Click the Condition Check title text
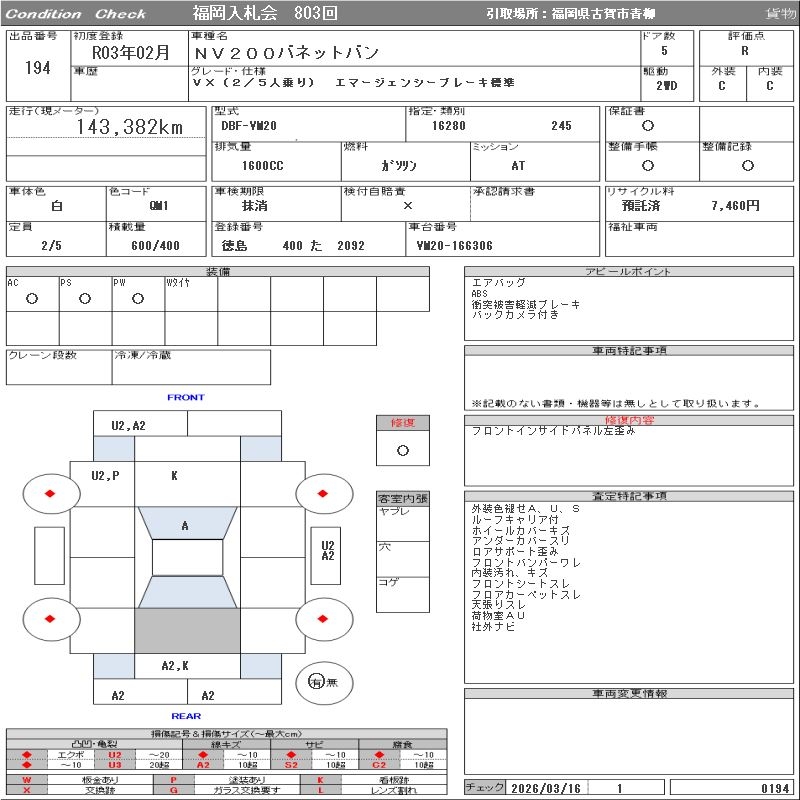Image resolution: width=800 pixels, height=800 pixels. point(76,14)
